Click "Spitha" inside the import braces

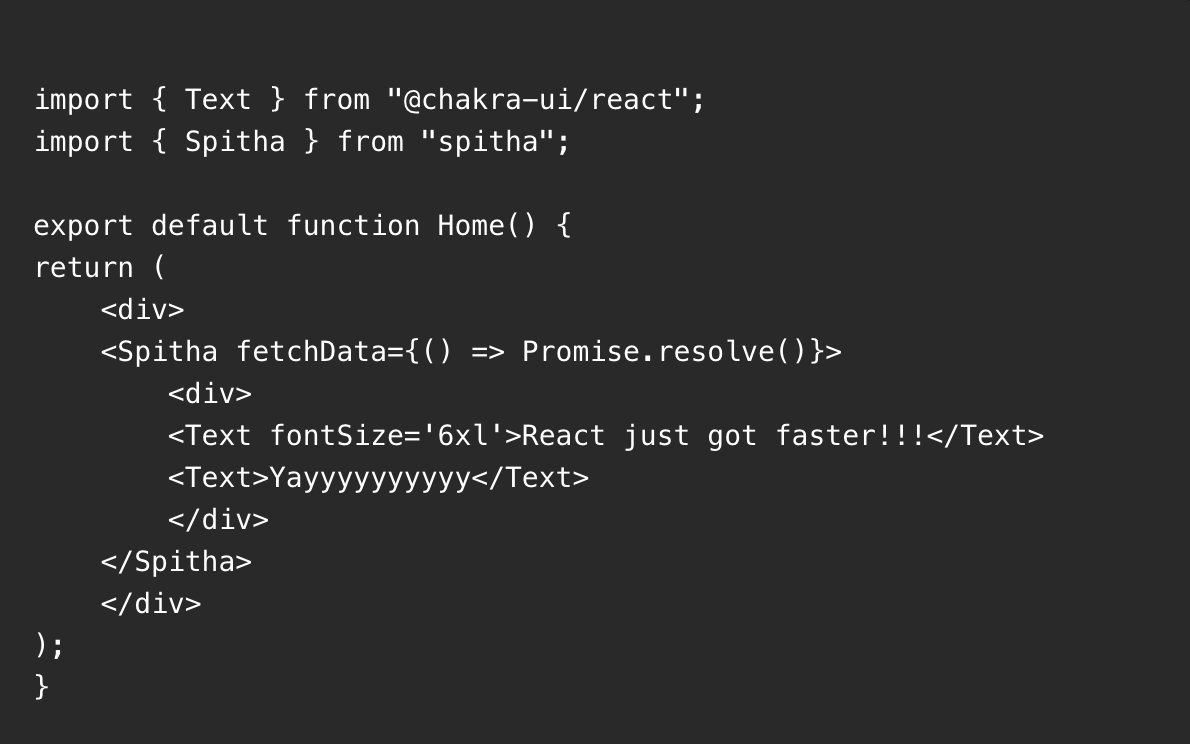click(235, 142)
